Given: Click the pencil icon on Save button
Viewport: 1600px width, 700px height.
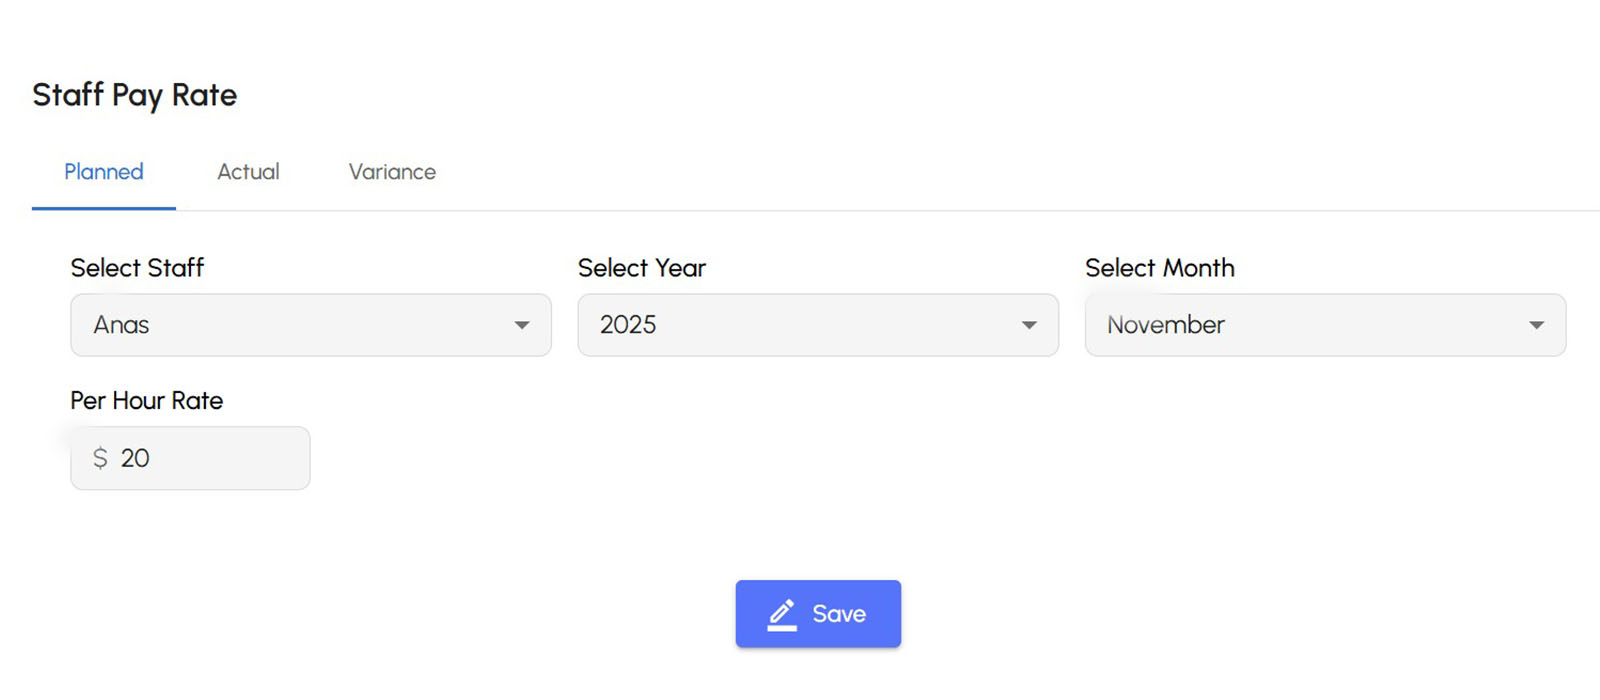Looking at the screenshot, I should coord(782,614).
